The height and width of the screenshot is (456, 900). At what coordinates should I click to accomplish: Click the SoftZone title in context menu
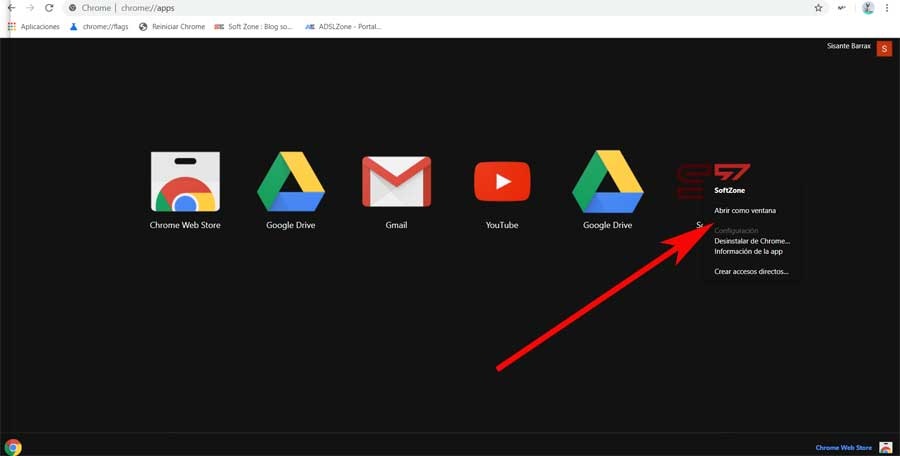pyautogui.click(x=730, y=190)
